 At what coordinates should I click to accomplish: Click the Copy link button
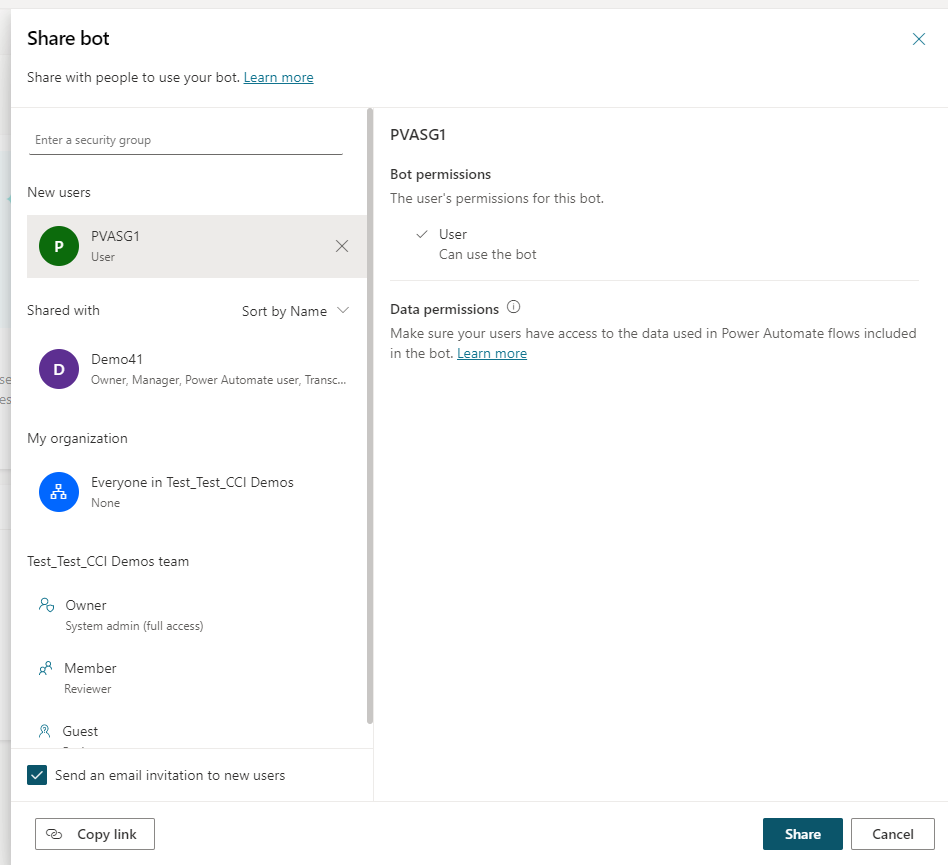pyautogui.click(x=95, y=834)
